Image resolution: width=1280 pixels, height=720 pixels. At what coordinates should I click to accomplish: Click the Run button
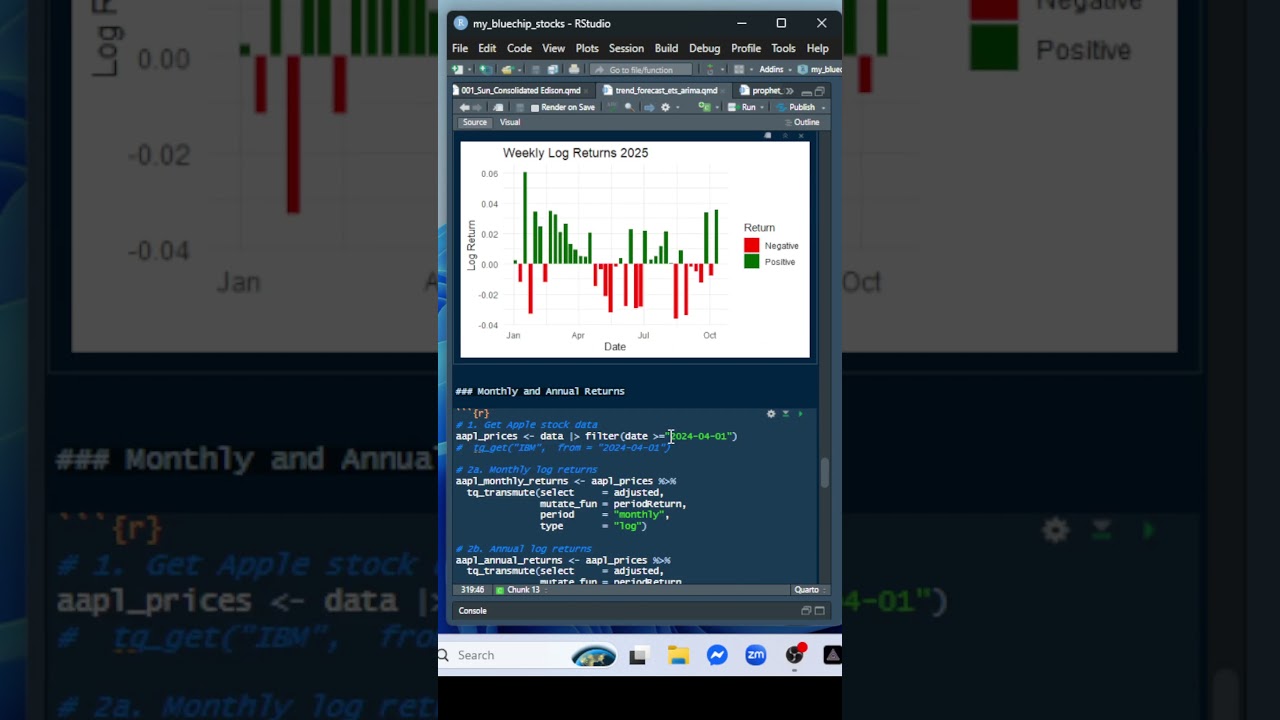[742, 108]
